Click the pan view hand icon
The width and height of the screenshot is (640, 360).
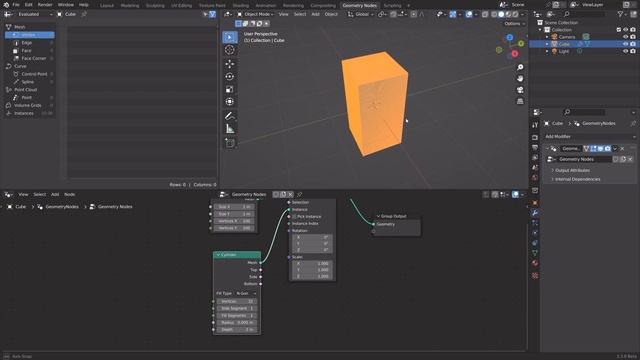click(x=520, y=78)
